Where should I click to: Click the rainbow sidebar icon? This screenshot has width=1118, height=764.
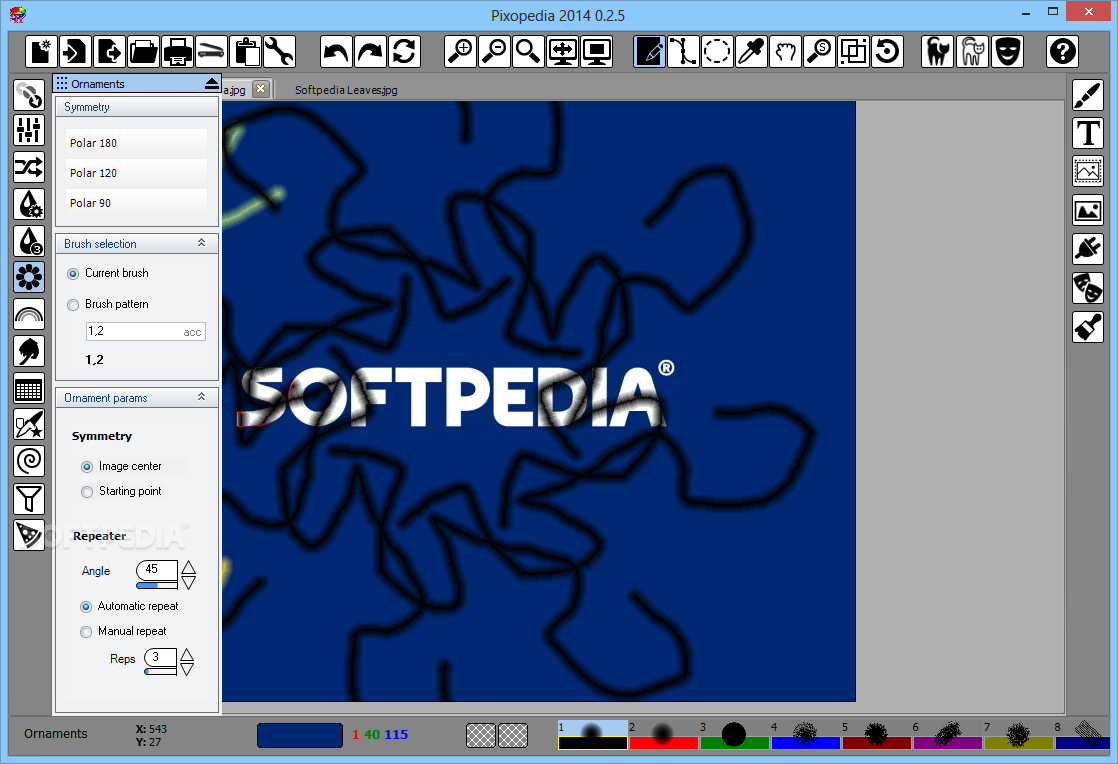coord(29,314)
